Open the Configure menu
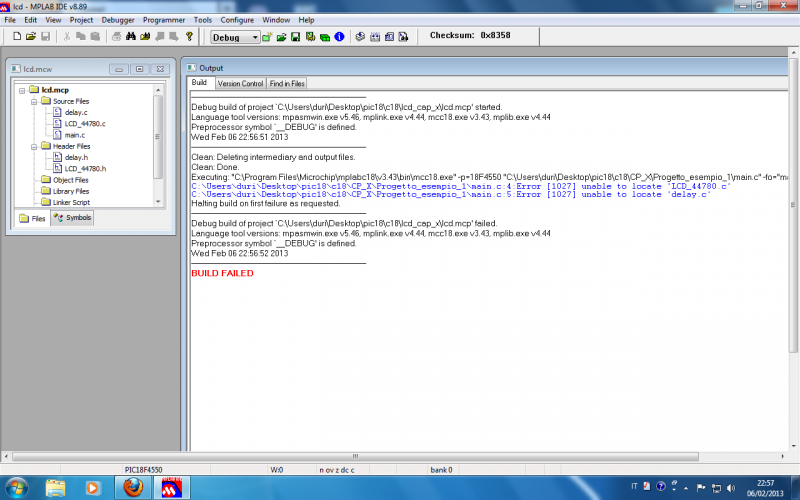This screenshot has width=800, height=500. point(237,20)
